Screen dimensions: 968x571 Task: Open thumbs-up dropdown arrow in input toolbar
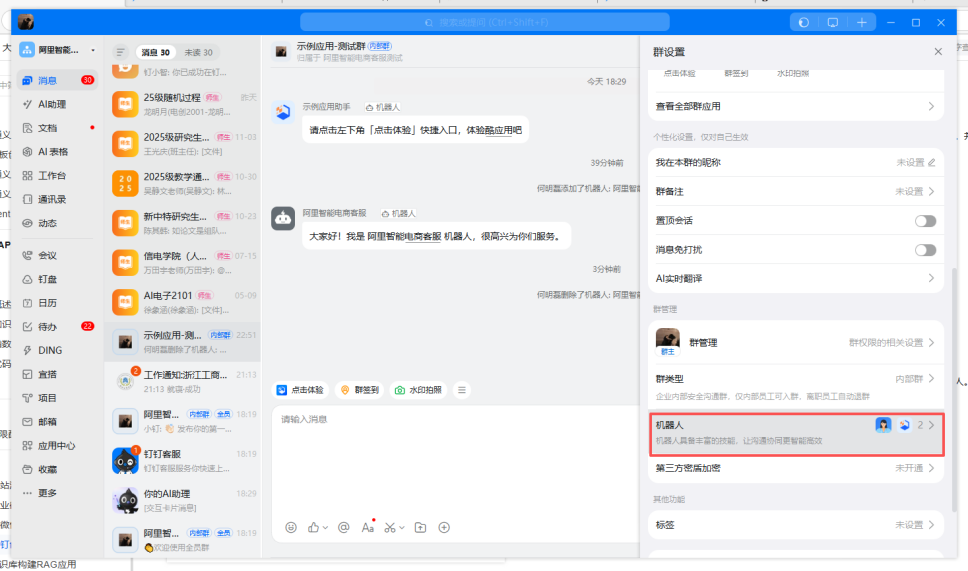point(325,528)
